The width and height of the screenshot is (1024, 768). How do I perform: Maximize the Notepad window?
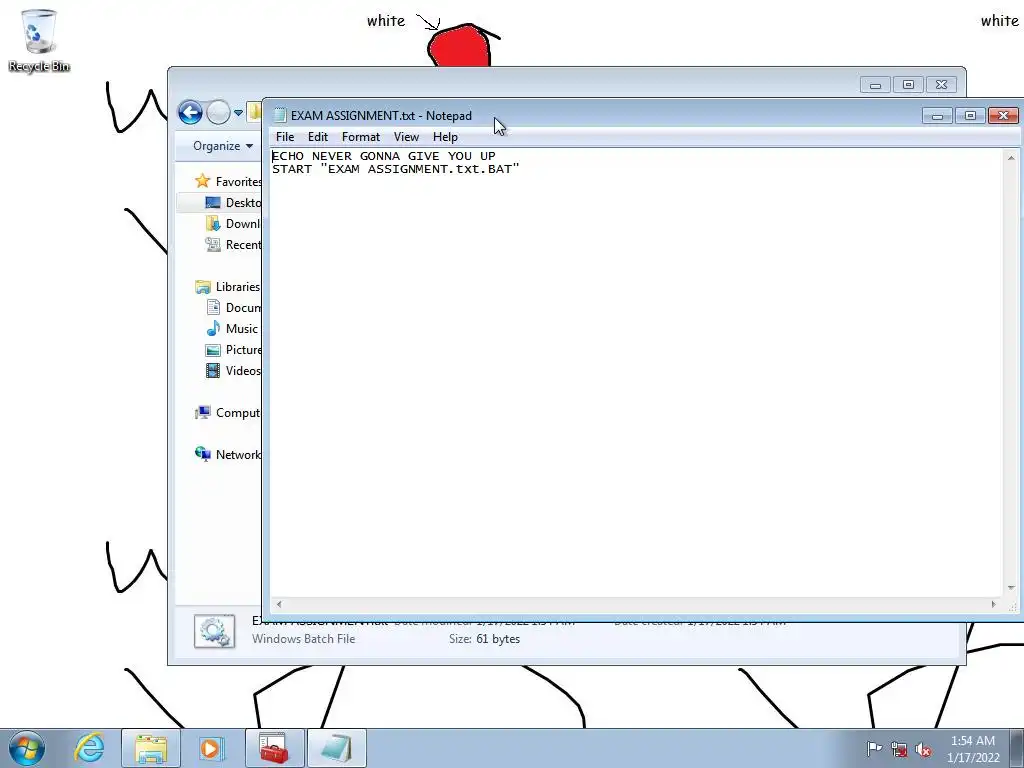click(970, 116)
